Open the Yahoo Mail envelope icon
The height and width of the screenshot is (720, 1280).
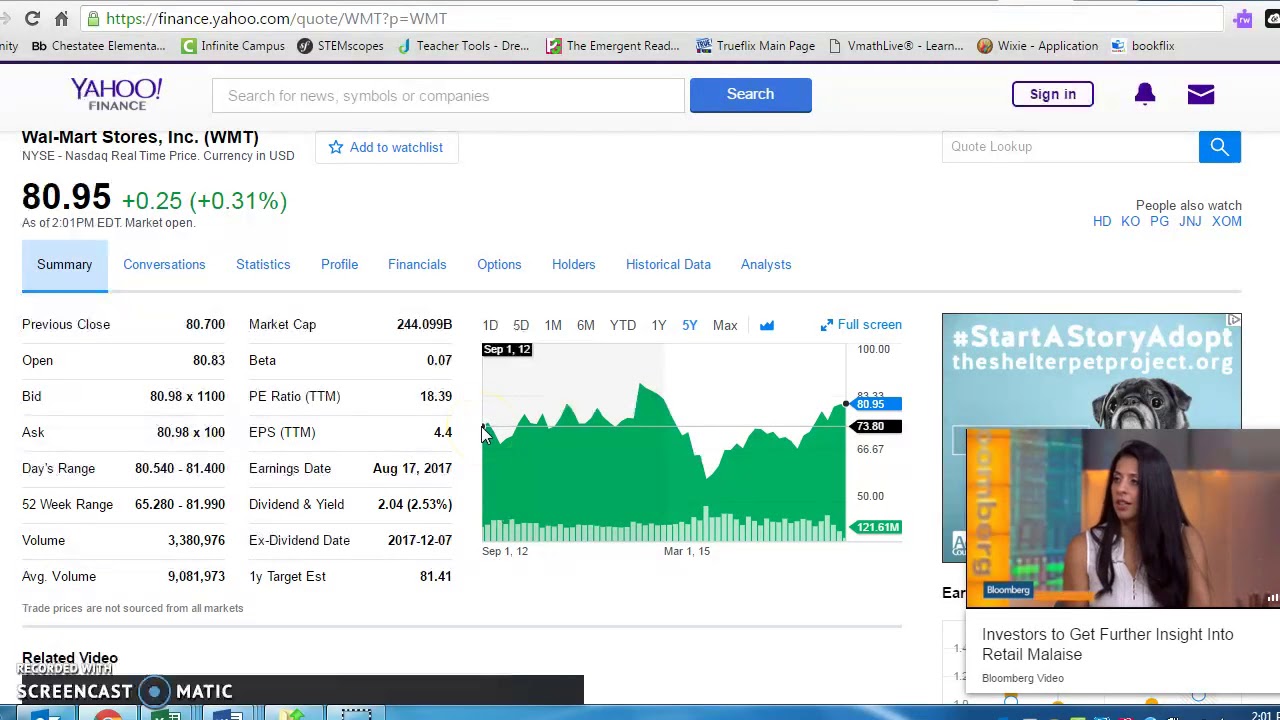[x=1201, y=94]
